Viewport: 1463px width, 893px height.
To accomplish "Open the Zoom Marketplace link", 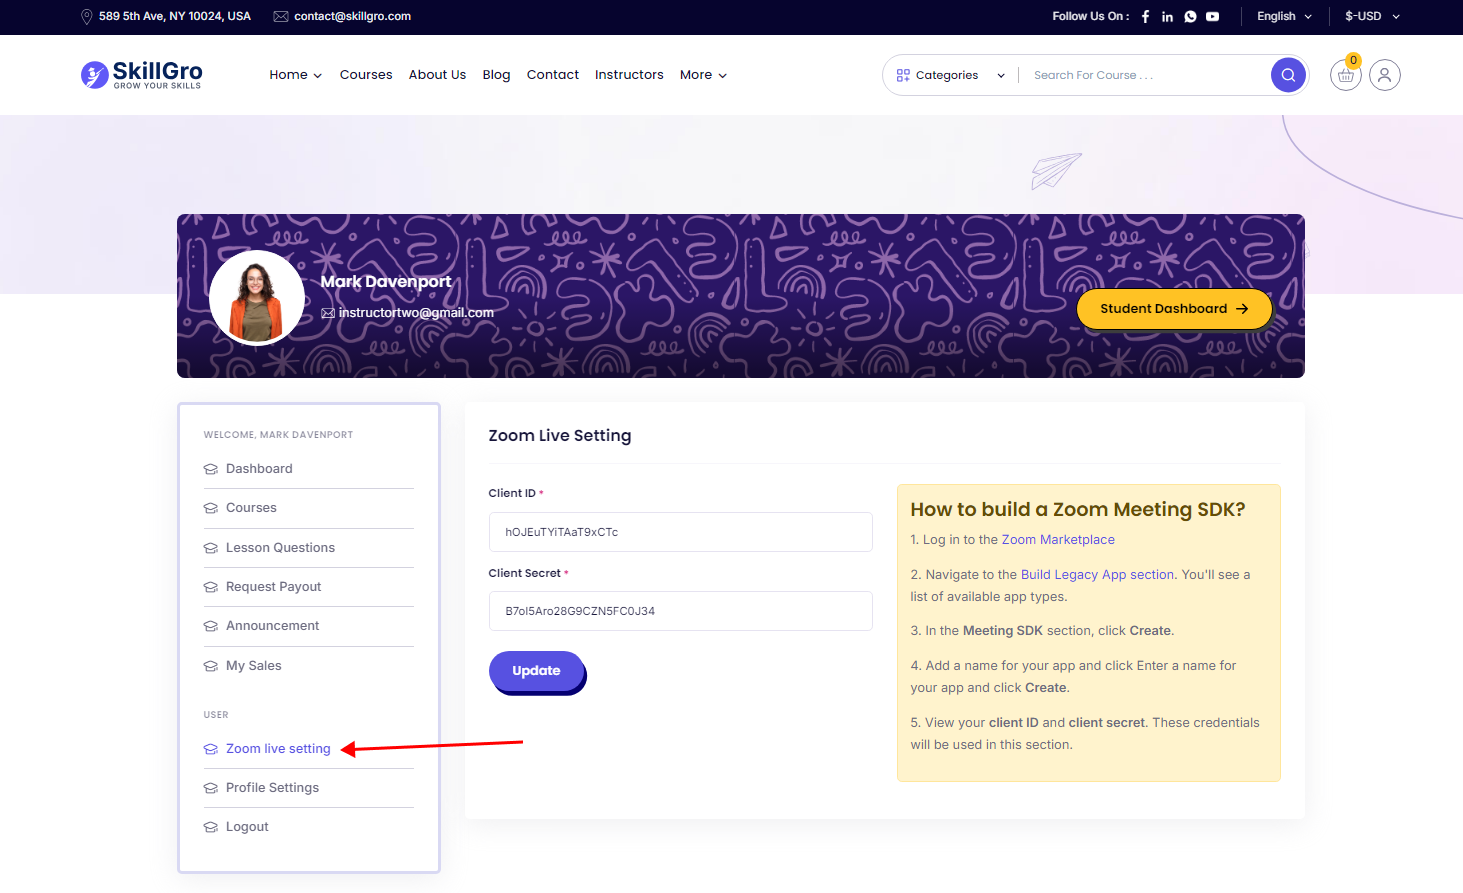I will coord(1058,540).
